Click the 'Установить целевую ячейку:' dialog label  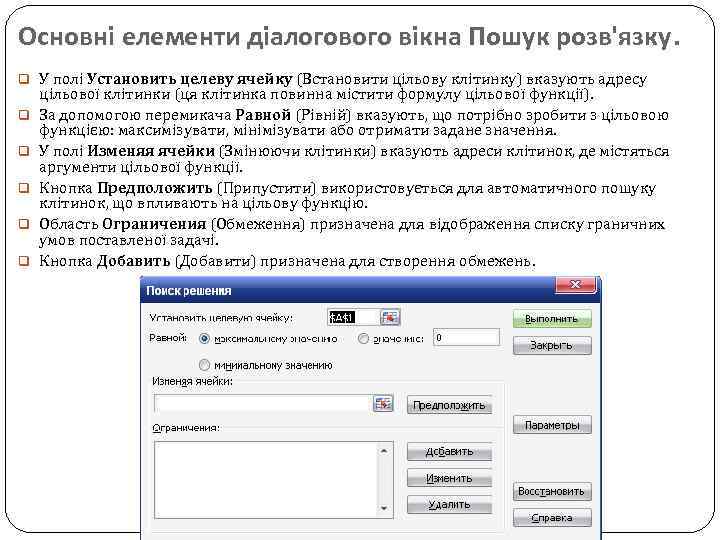click(221, 318)
